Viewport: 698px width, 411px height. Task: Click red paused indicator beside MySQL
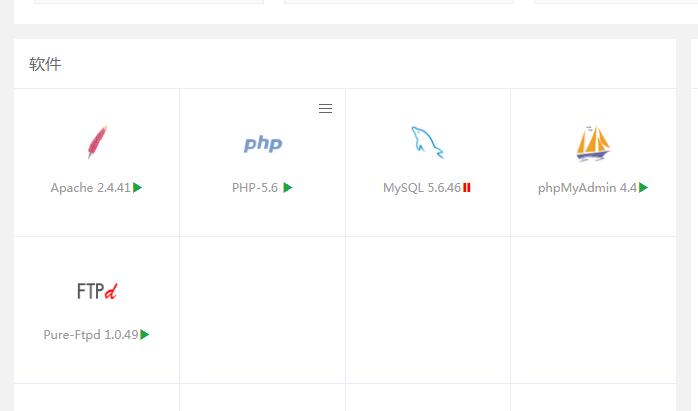tap(467, 187)
